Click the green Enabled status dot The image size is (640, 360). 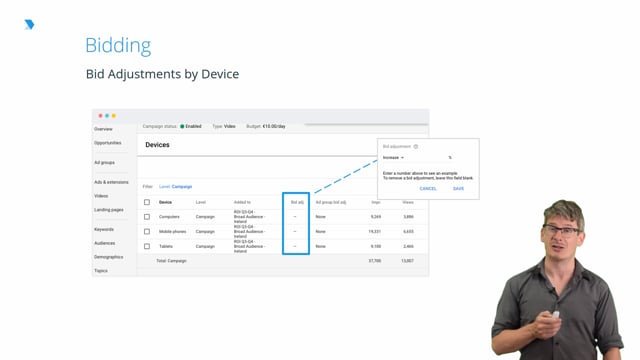(x=182, y=127)
